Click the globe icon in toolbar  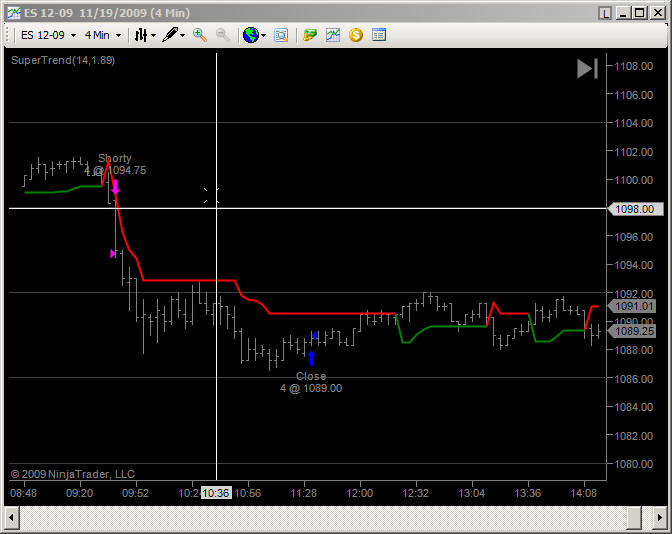click(251, 35)
